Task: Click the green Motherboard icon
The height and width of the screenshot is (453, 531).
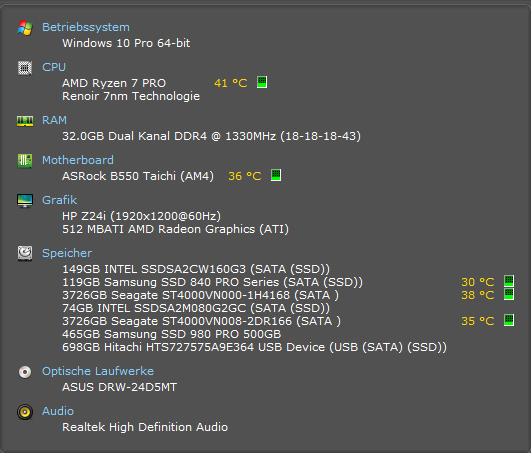Action: pyautogui.click(x=25, y=160)
